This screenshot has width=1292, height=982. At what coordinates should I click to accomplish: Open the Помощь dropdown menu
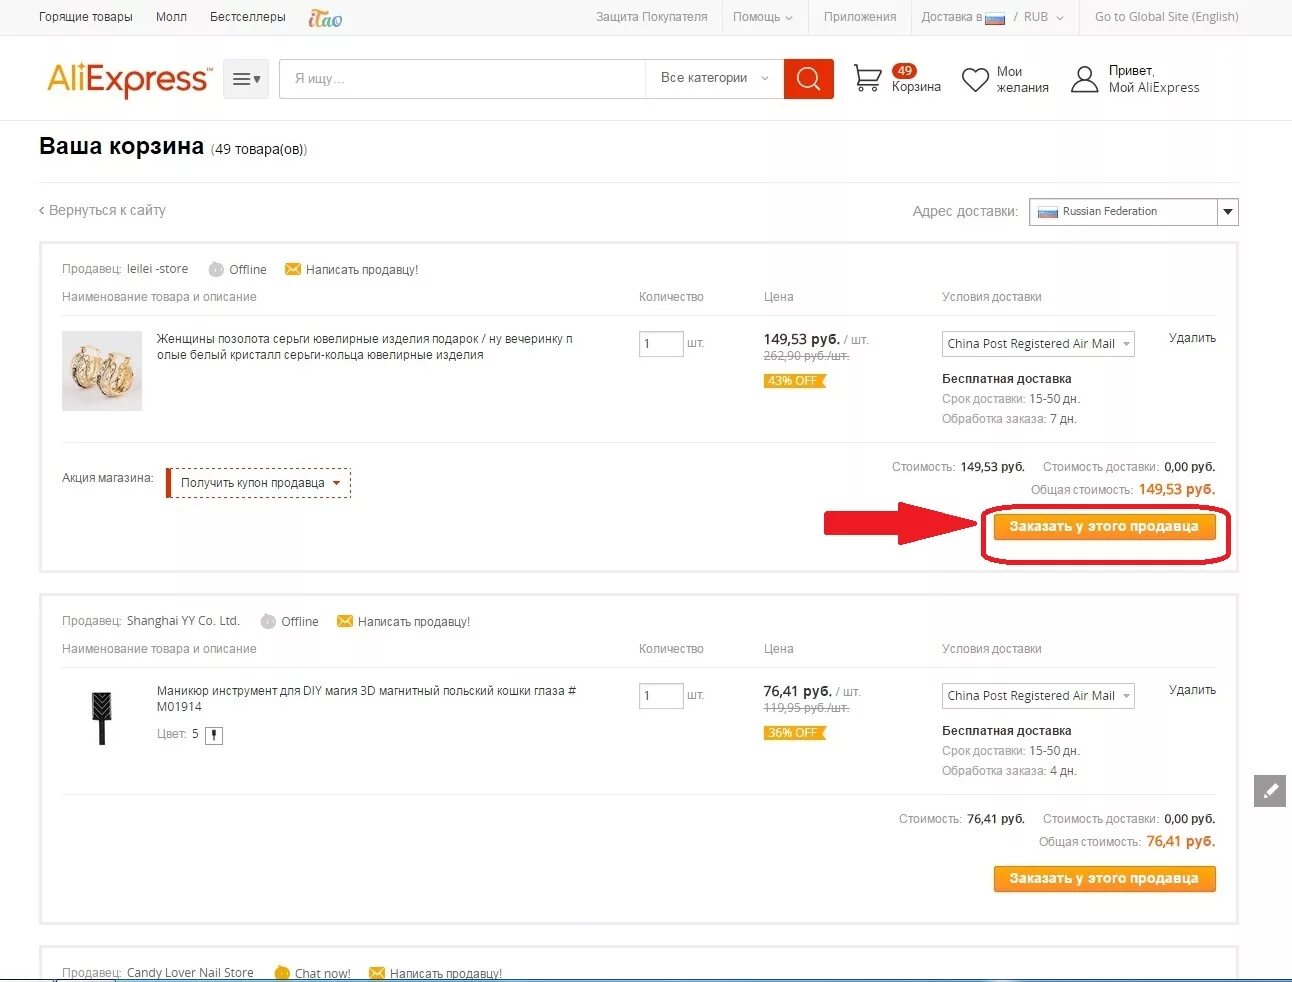tap(763, 17)
